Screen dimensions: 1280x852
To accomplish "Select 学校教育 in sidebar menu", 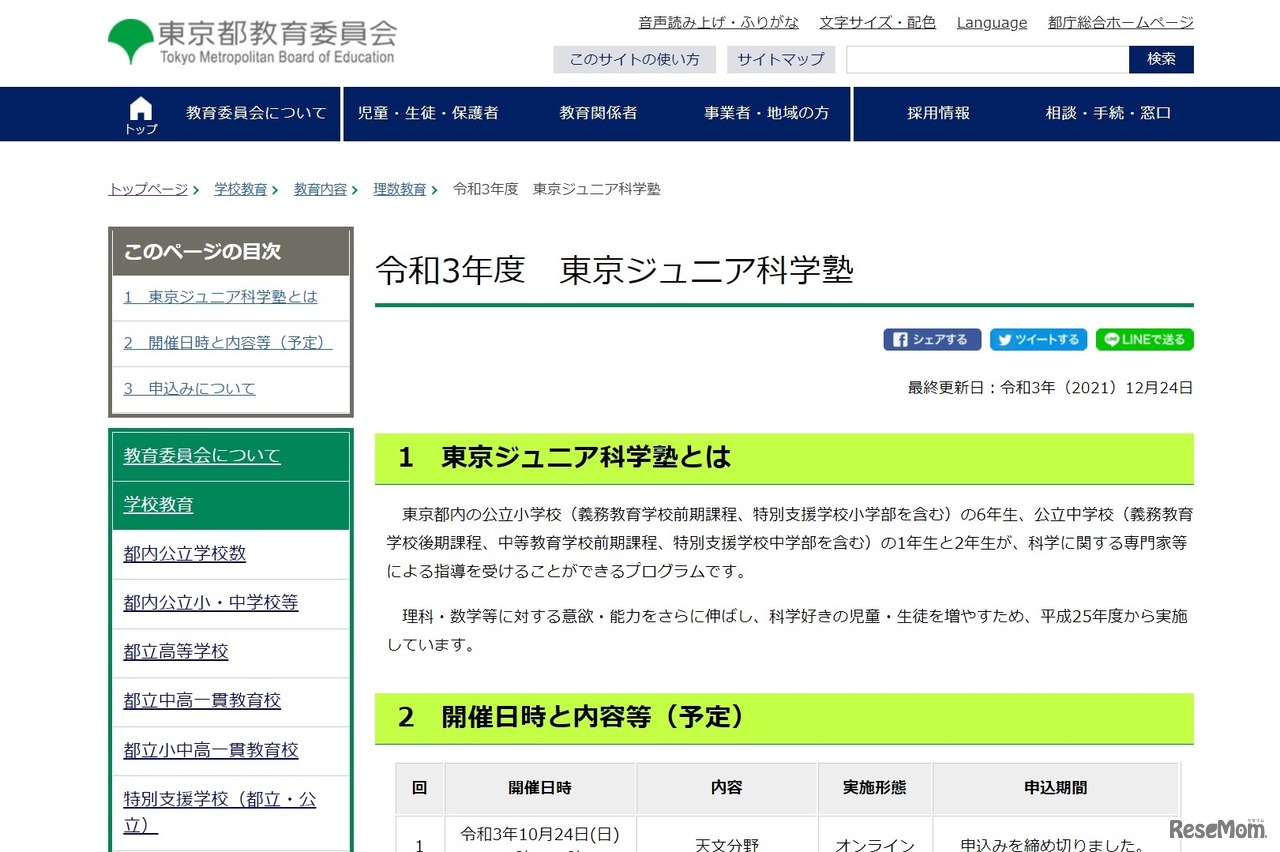I will (158, 504).
